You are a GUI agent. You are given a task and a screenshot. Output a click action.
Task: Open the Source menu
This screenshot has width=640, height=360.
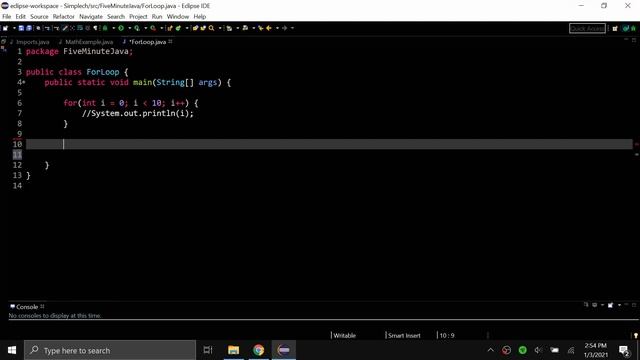(39, 17)
